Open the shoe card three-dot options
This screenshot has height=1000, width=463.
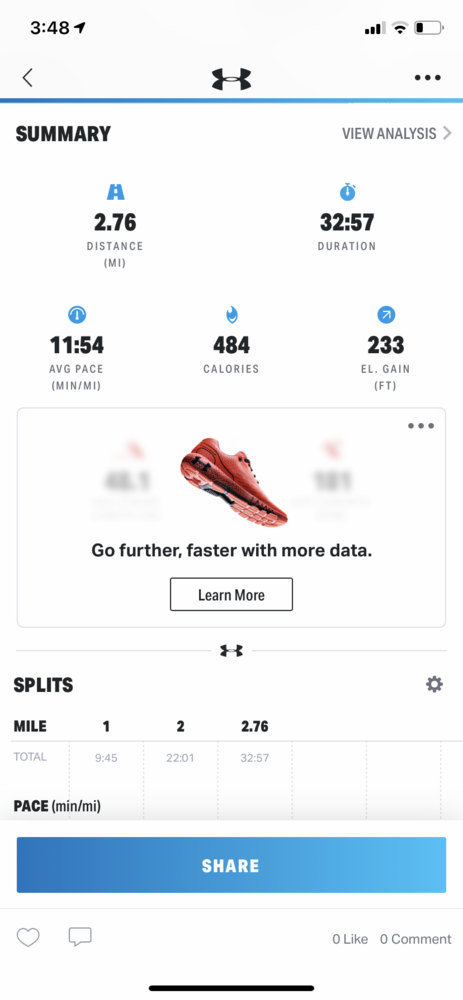coord(421,426)
